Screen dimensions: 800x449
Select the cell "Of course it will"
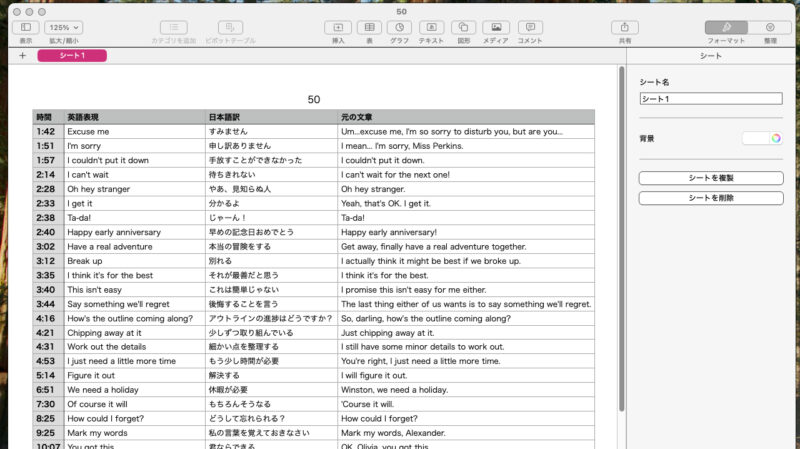coord(135,404)
